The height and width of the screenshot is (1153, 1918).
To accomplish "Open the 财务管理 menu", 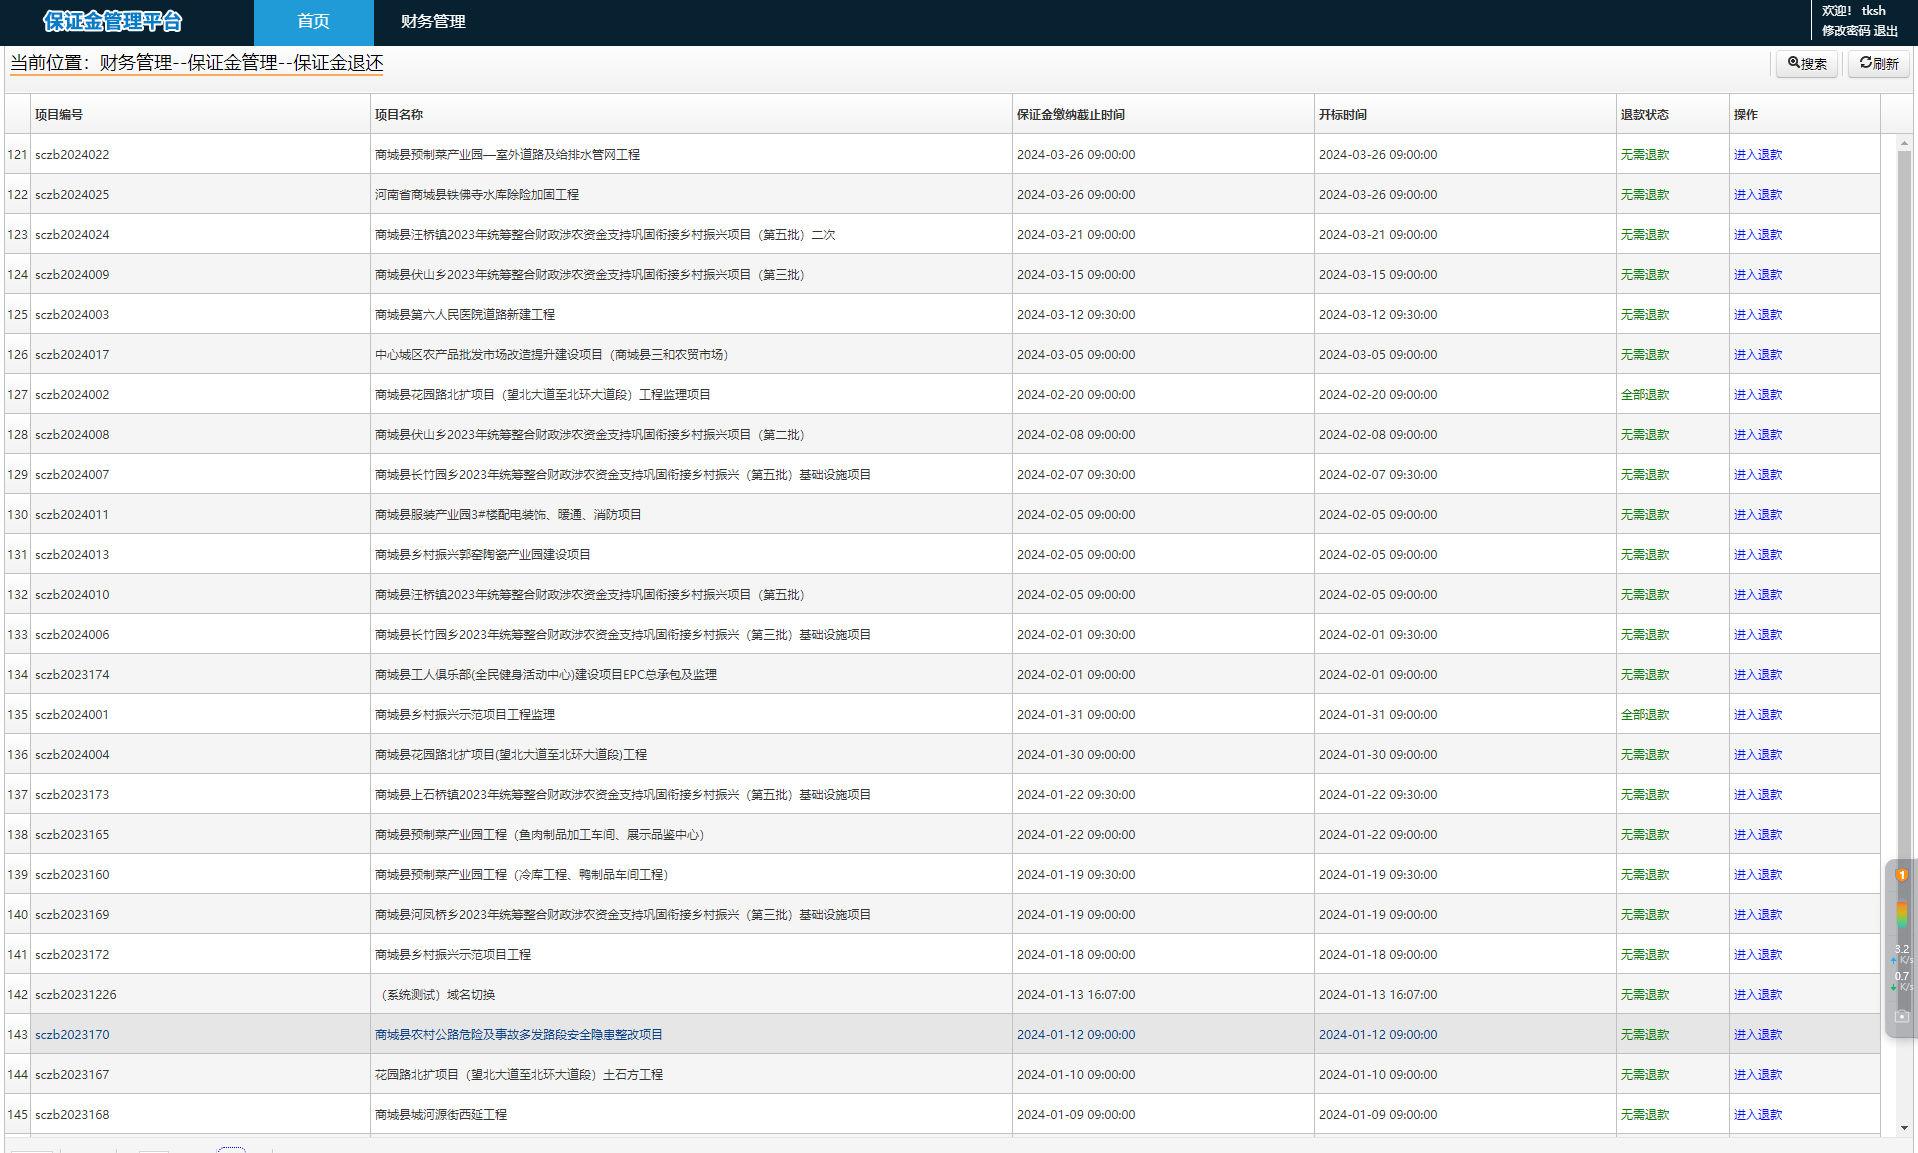I will (x=433, y=22).
